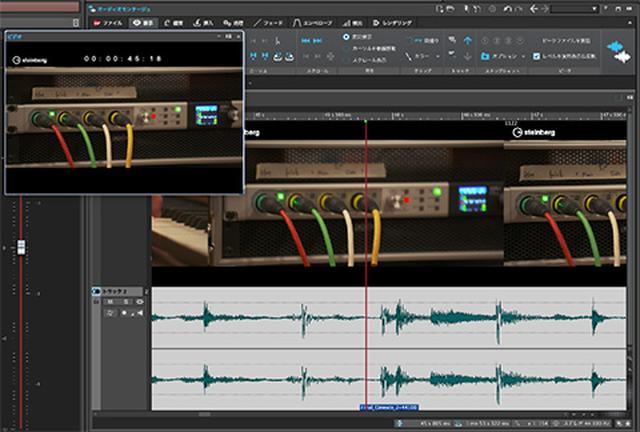This screenshot has height=432, width=640.
Task: Toggle the checkbox in the peak group
Action: [x=537, y=56]
